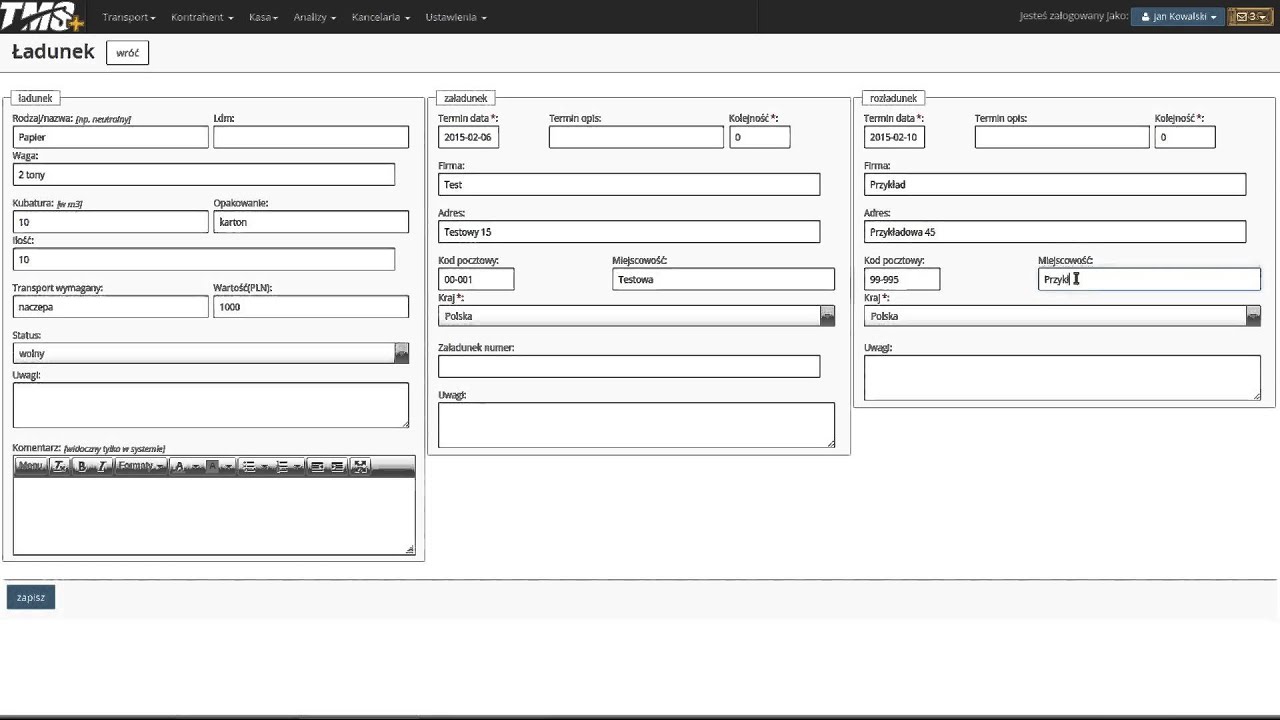
Task: Click the Ilość field
Action: (x=204, y=259)
